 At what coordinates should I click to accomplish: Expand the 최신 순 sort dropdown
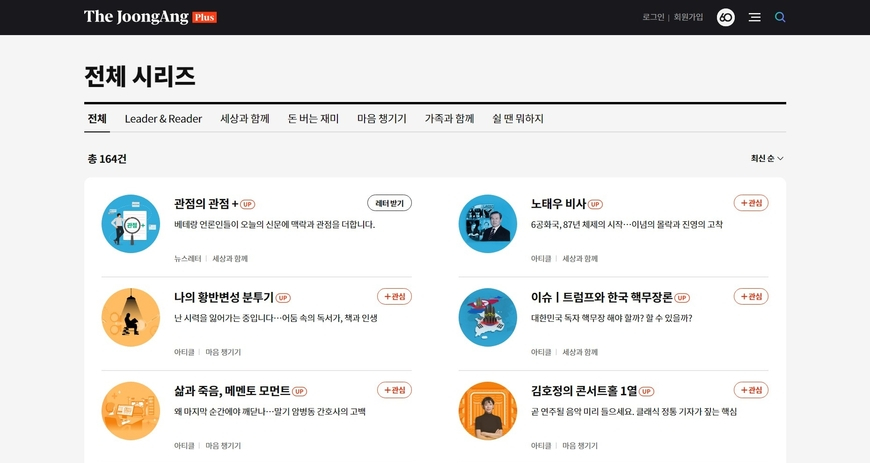click(x=767, y=158)
